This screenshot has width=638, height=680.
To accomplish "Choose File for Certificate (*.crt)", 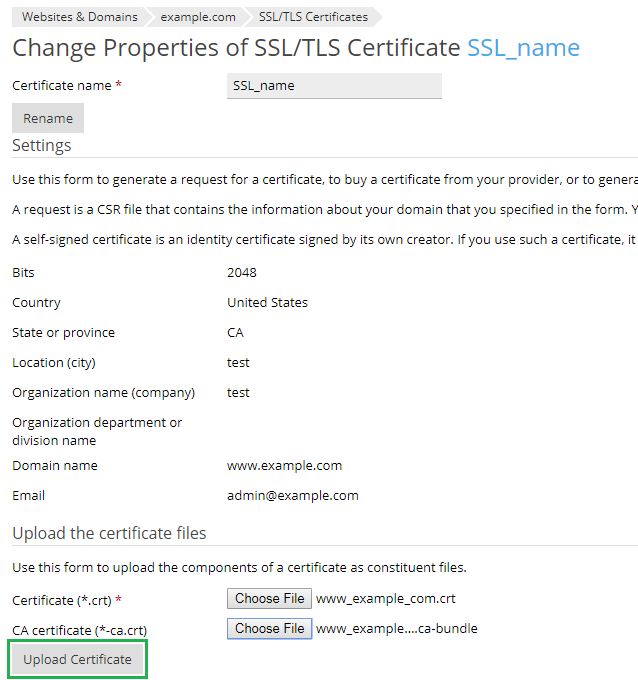I will point(269,599).
